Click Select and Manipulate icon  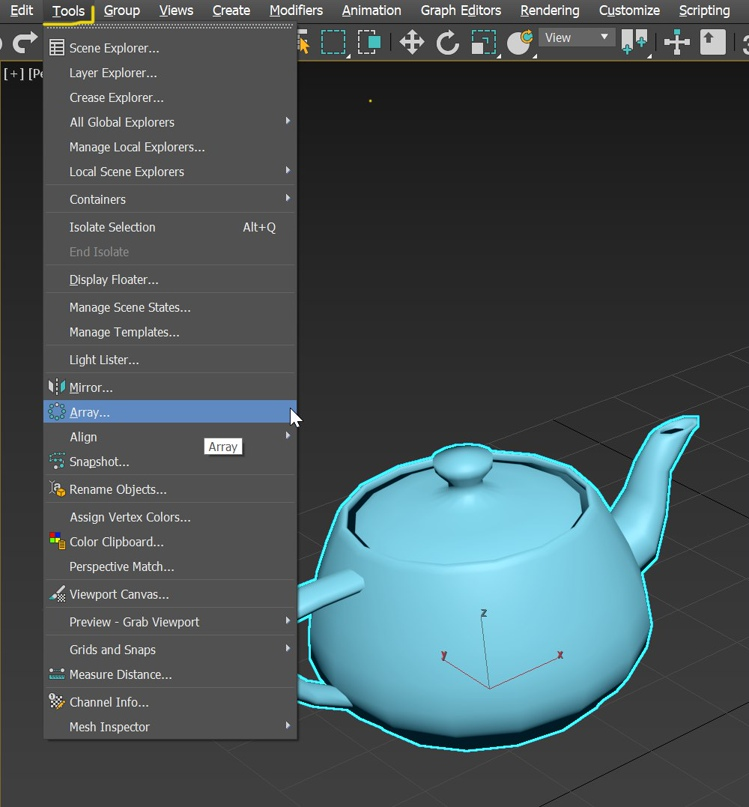click(677, 42)
